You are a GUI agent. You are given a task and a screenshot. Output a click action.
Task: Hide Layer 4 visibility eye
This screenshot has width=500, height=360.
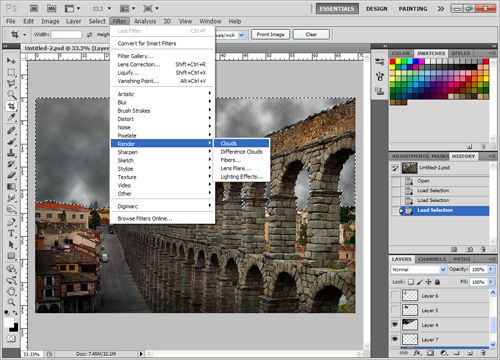coord(395,324)
